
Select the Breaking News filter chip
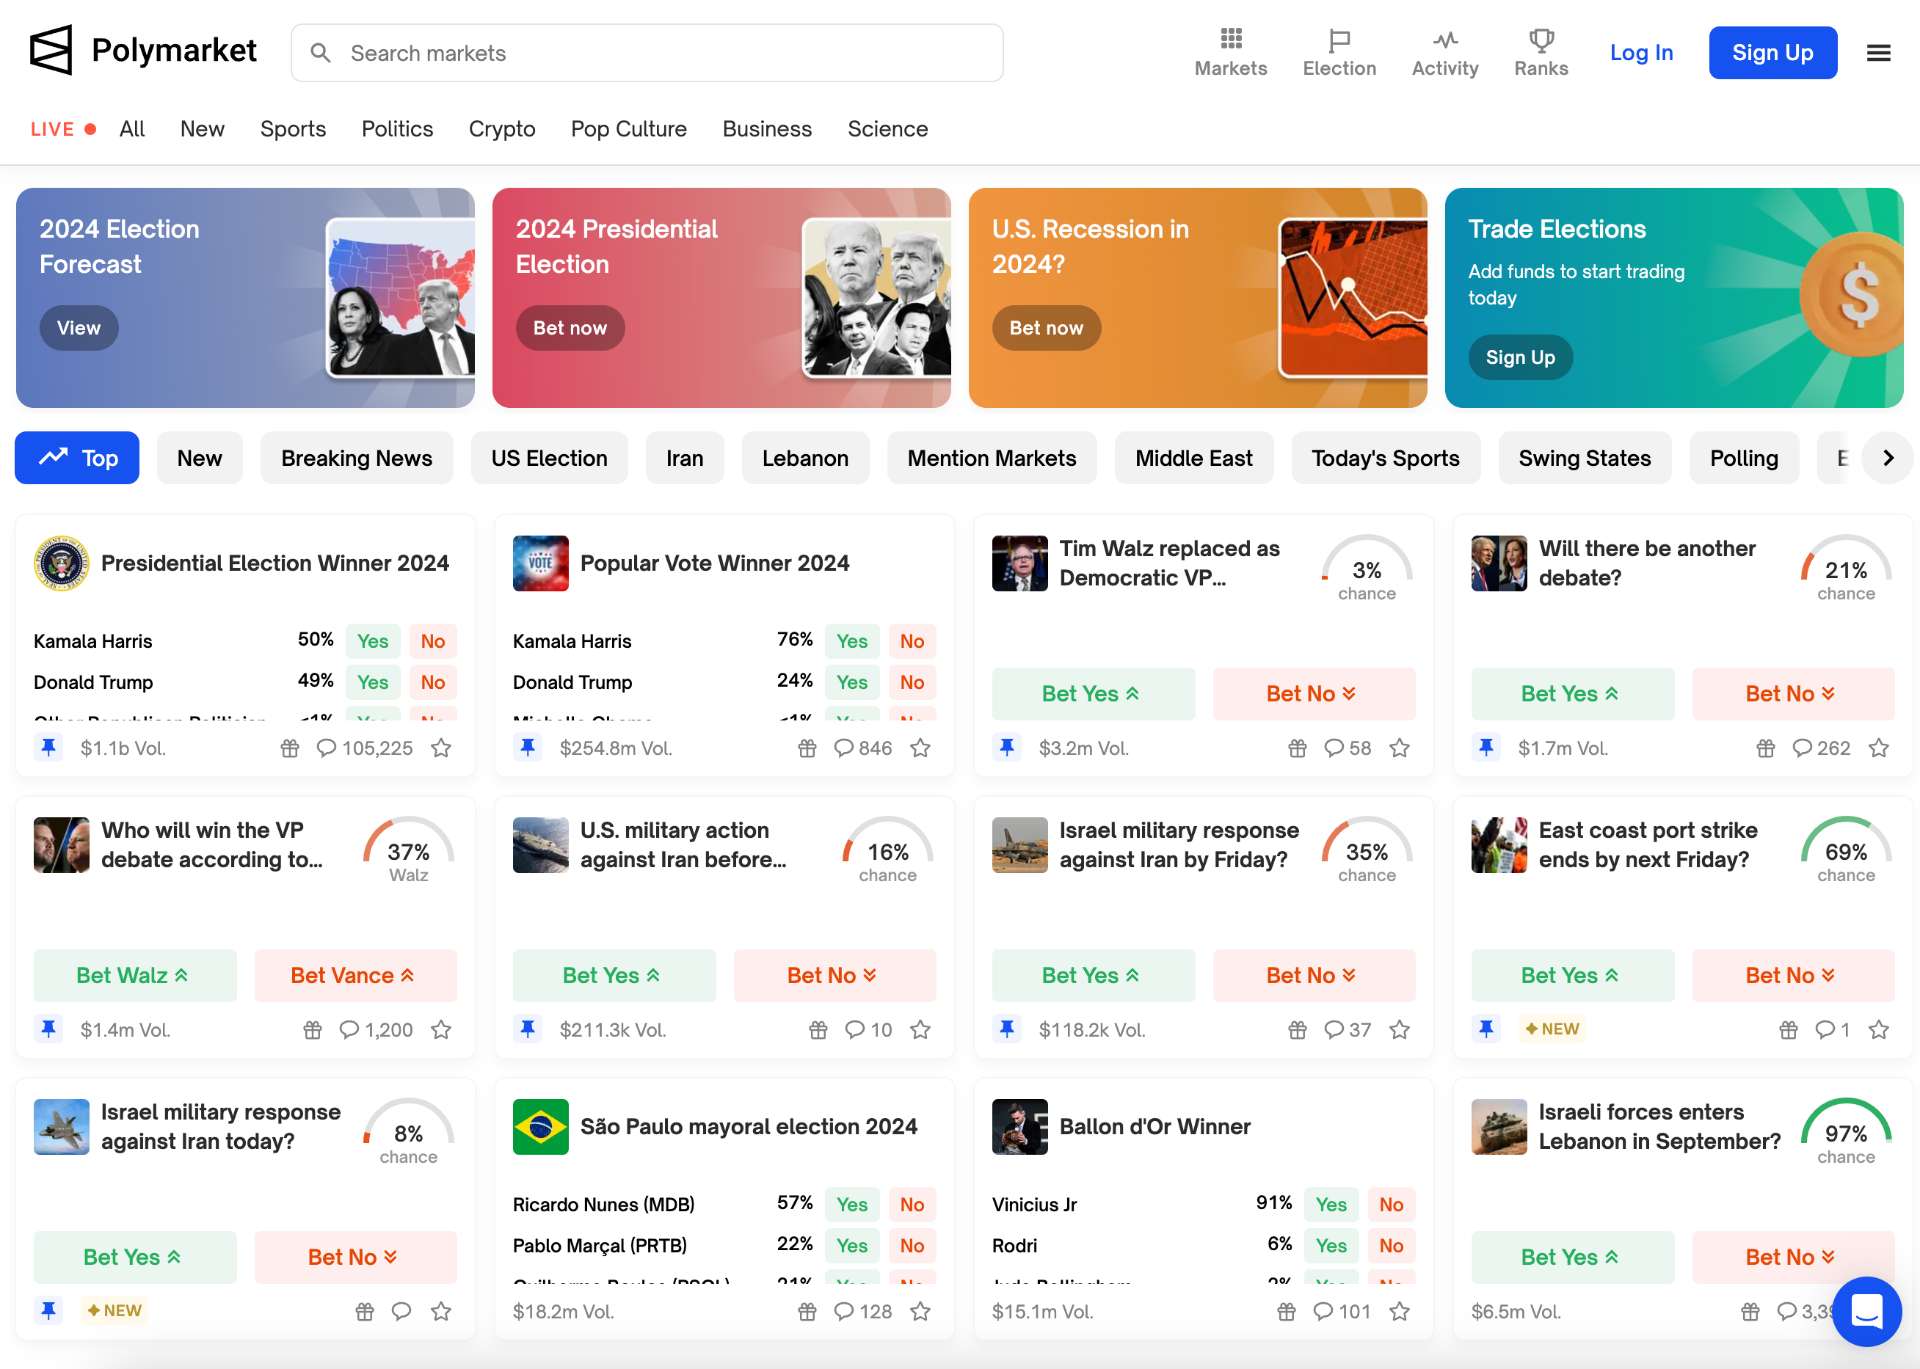(357, 458)
